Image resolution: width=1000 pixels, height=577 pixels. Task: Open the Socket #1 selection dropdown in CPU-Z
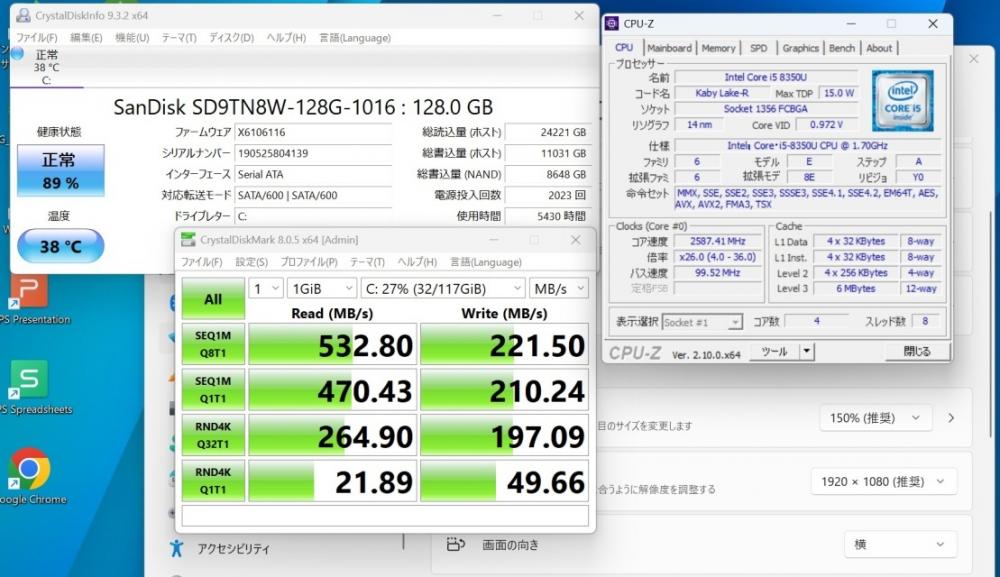(x=702, y=322)
